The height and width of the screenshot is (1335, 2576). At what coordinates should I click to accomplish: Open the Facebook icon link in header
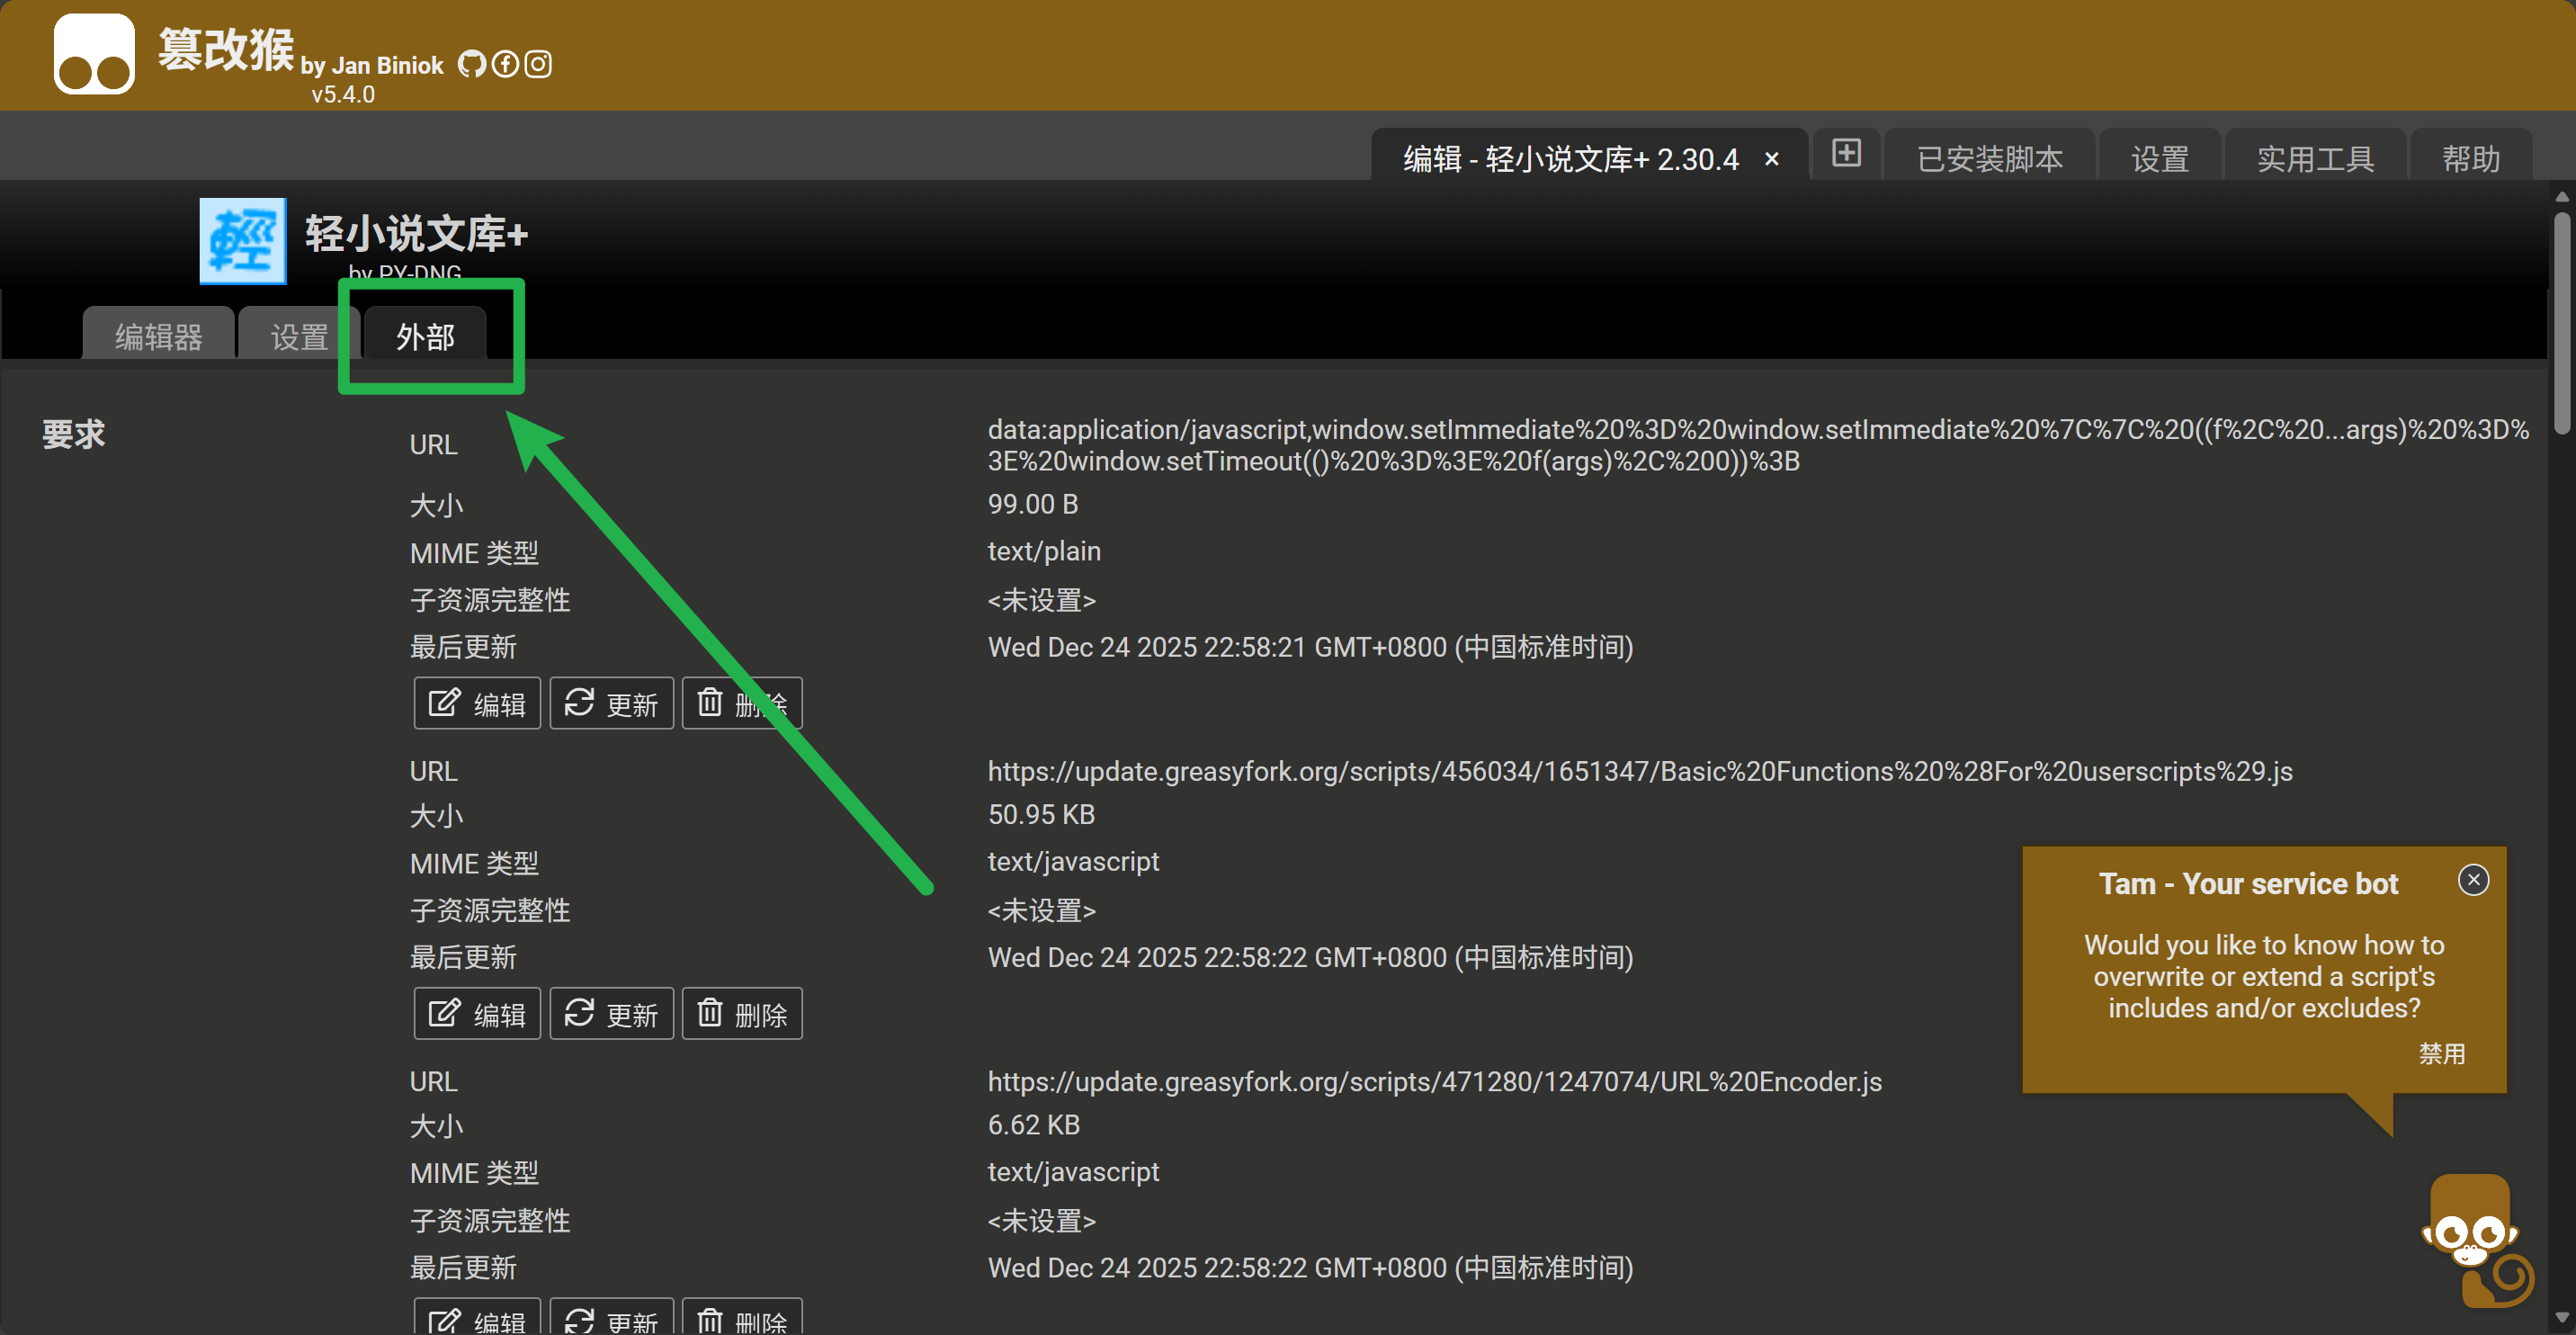point(505,65)
